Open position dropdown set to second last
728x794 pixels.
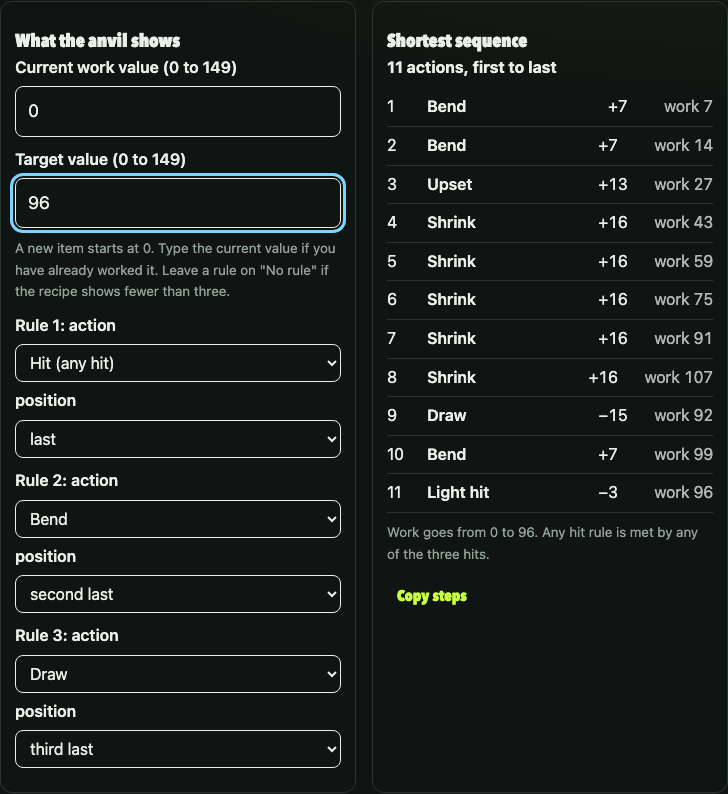178,594
